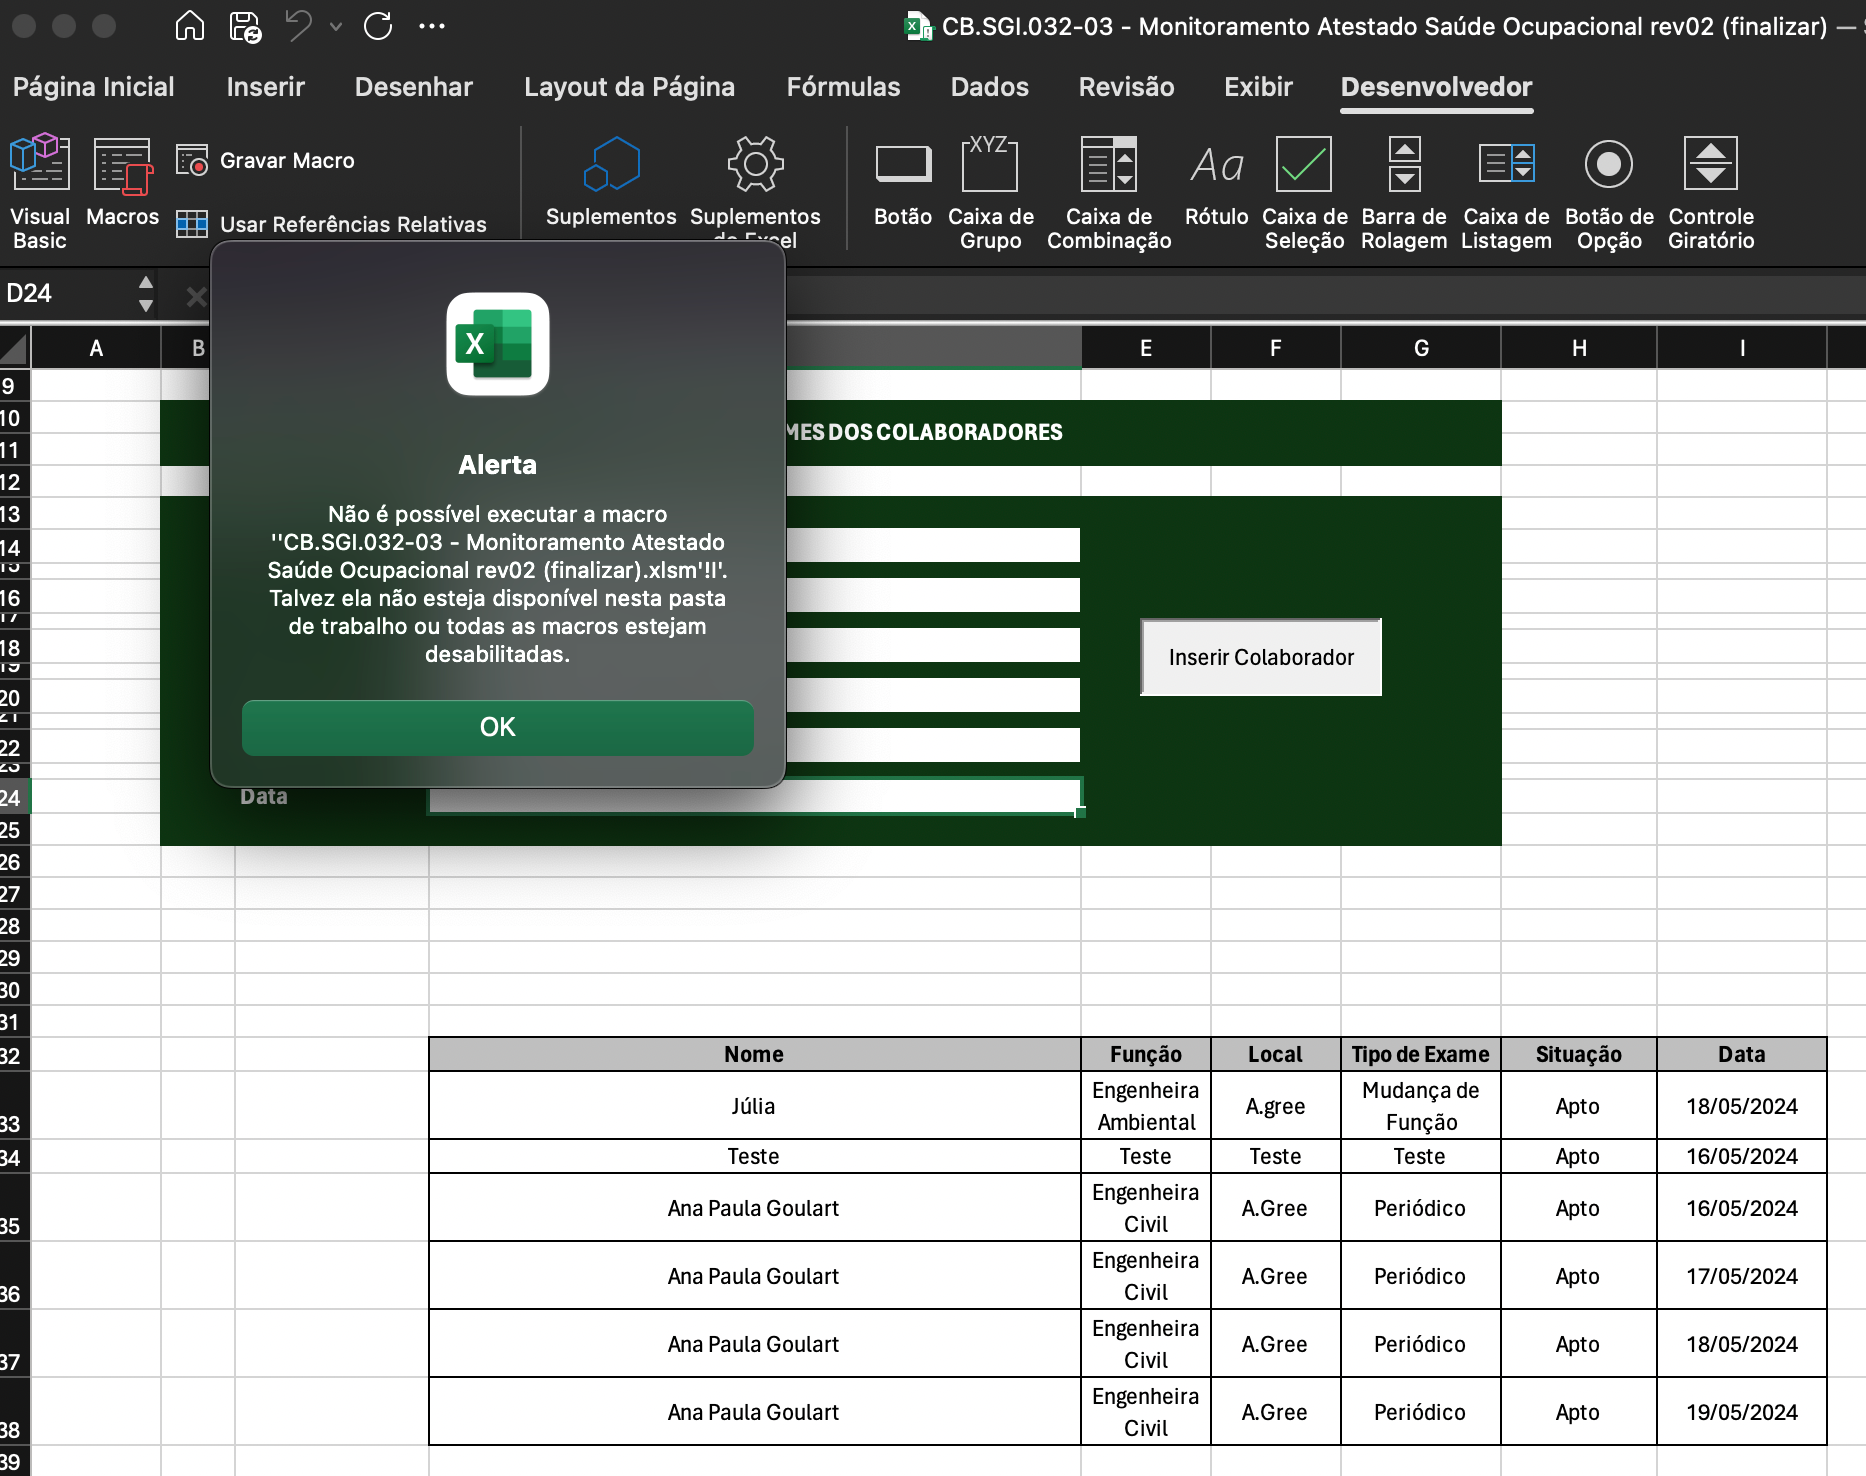Open the Macros dialog
The width and height of the screenshot is (1866, 1476).
tap(121, 185)
